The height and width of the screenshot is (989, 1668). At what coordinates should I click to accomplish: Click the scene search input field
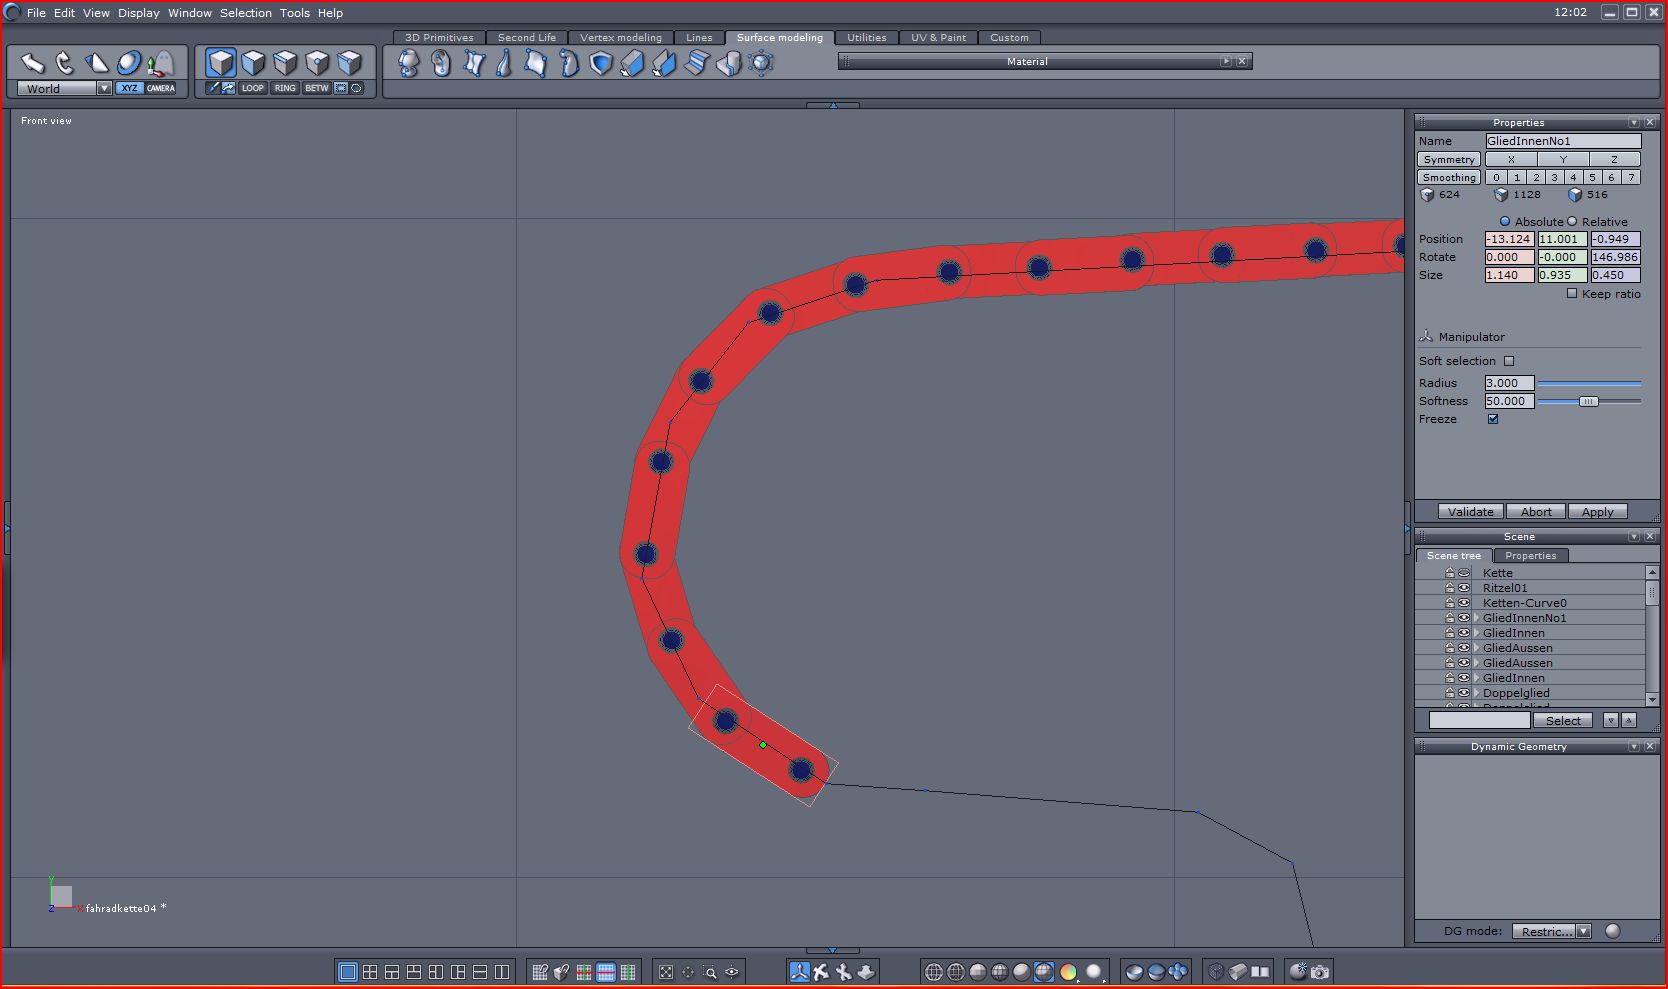(x=1479, y=720)
